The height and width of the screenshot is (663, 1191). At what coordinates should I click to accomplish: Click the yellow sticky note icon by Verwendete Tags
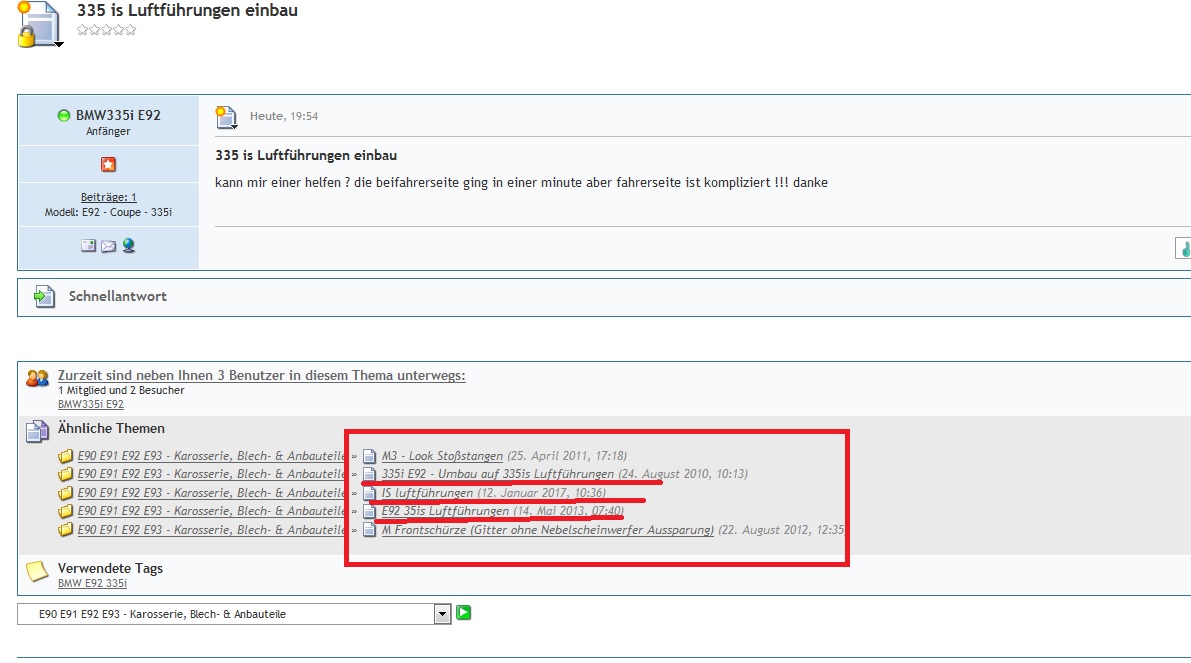(x=37, y=571)
